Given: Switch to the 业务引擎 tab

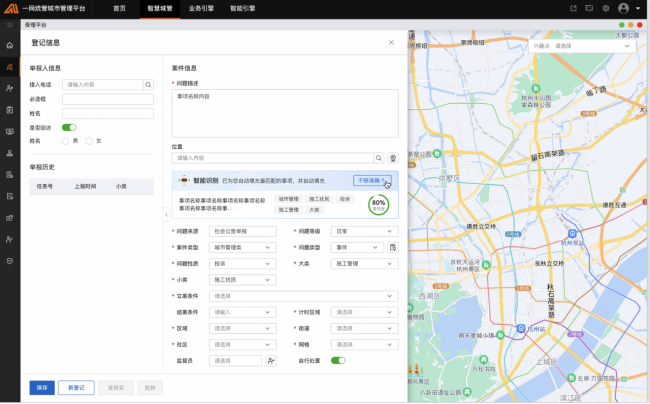Looking at the screenshot, I should tap(200, 8).
